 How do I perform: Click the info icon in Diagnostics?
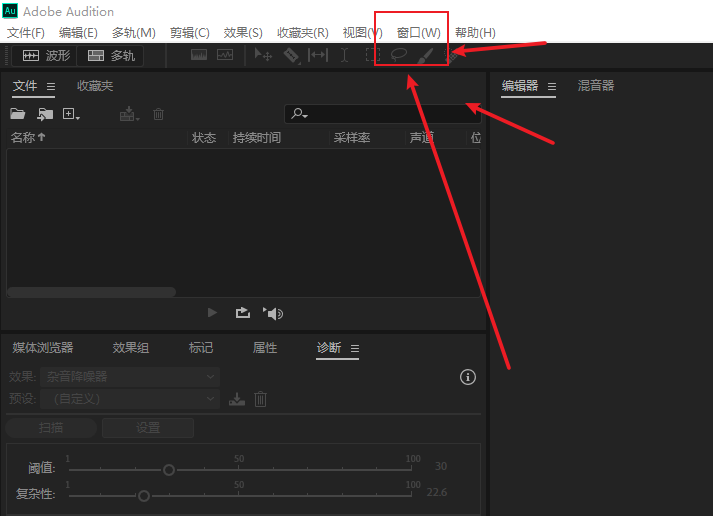pyautogui.click(x=468, y=377)
